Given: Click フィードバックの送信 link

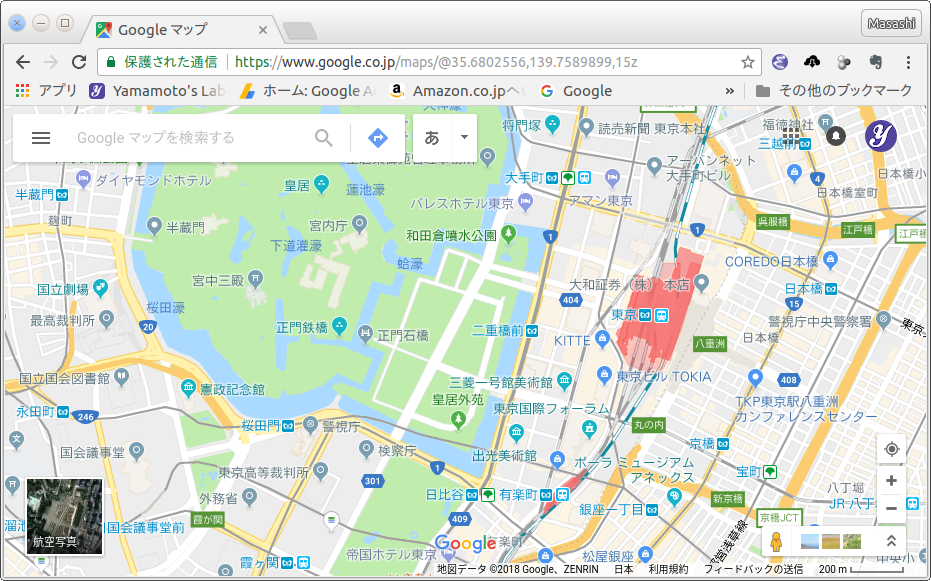Looking at the screenshot, I should (753, 570).
